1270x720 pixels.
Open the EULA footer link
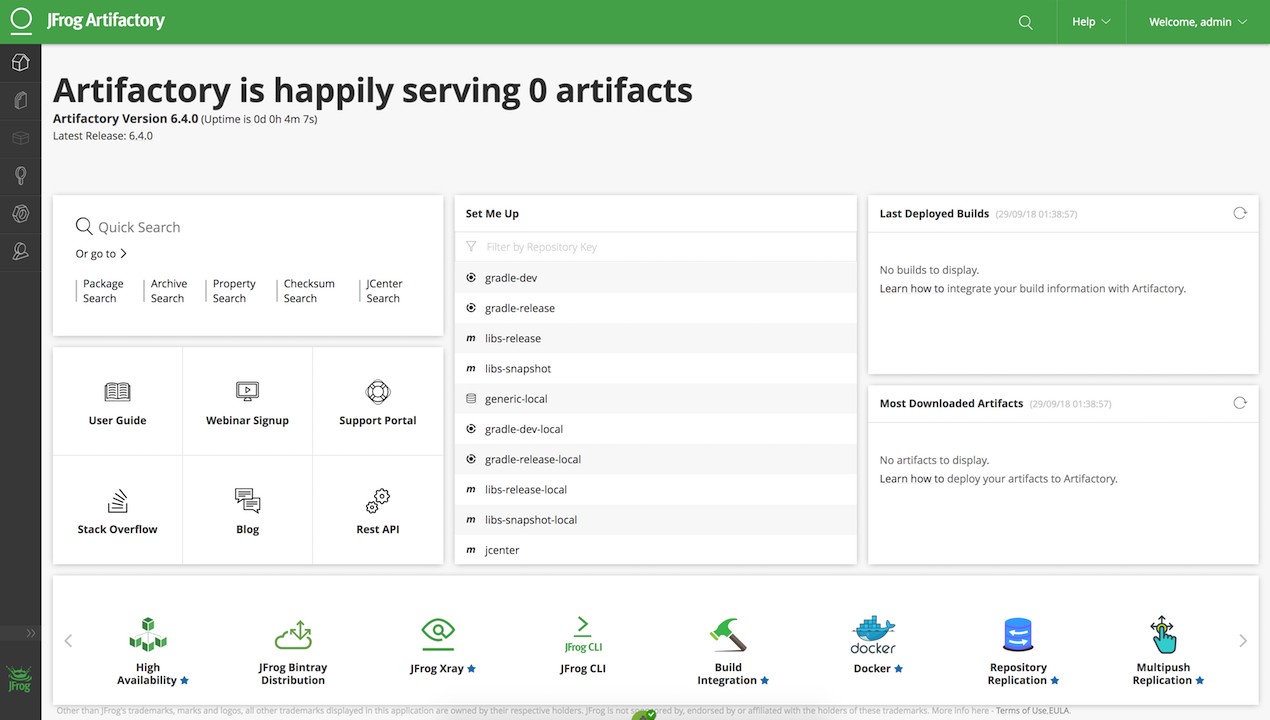1059,711
